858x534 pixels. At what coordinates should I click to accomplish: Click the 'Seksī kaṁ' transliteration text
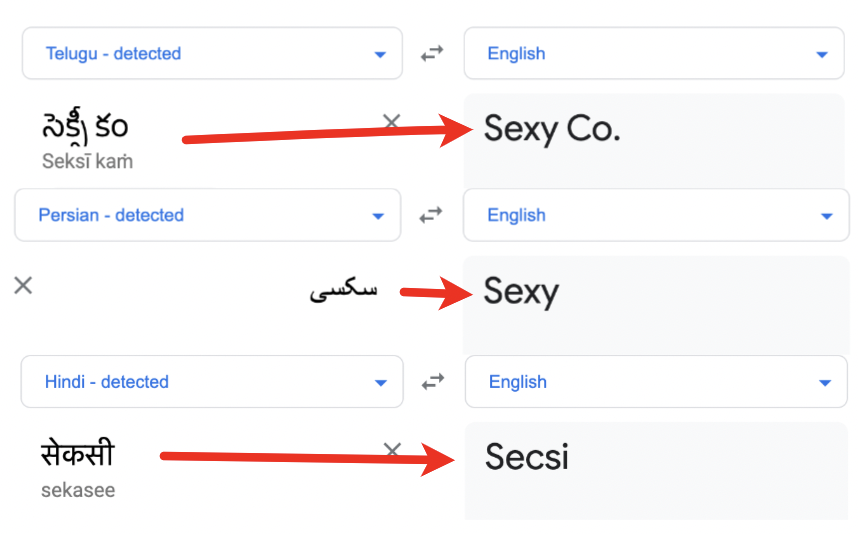tap(87, 161)
